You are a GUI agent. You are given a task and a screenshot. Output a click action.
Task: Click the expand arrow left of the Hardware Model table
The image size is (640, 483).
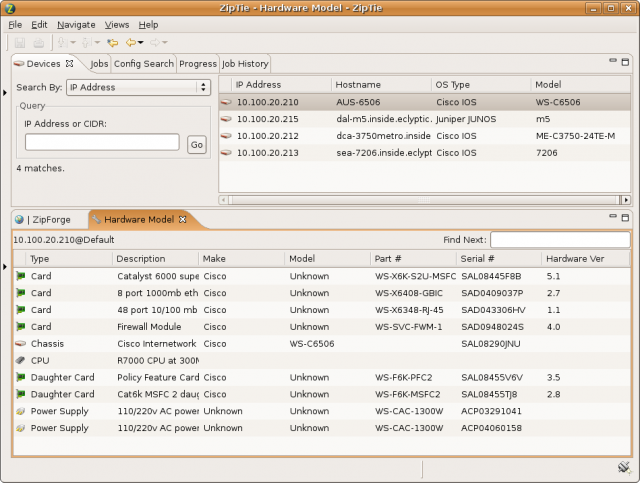click(x=4, y=267)
